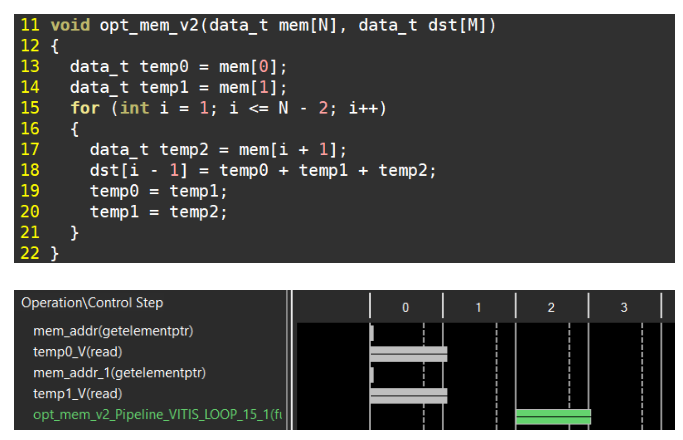Select the green pipeline loop schedule bar
This screenshot has height=440, width=683.
click(553, 416)
